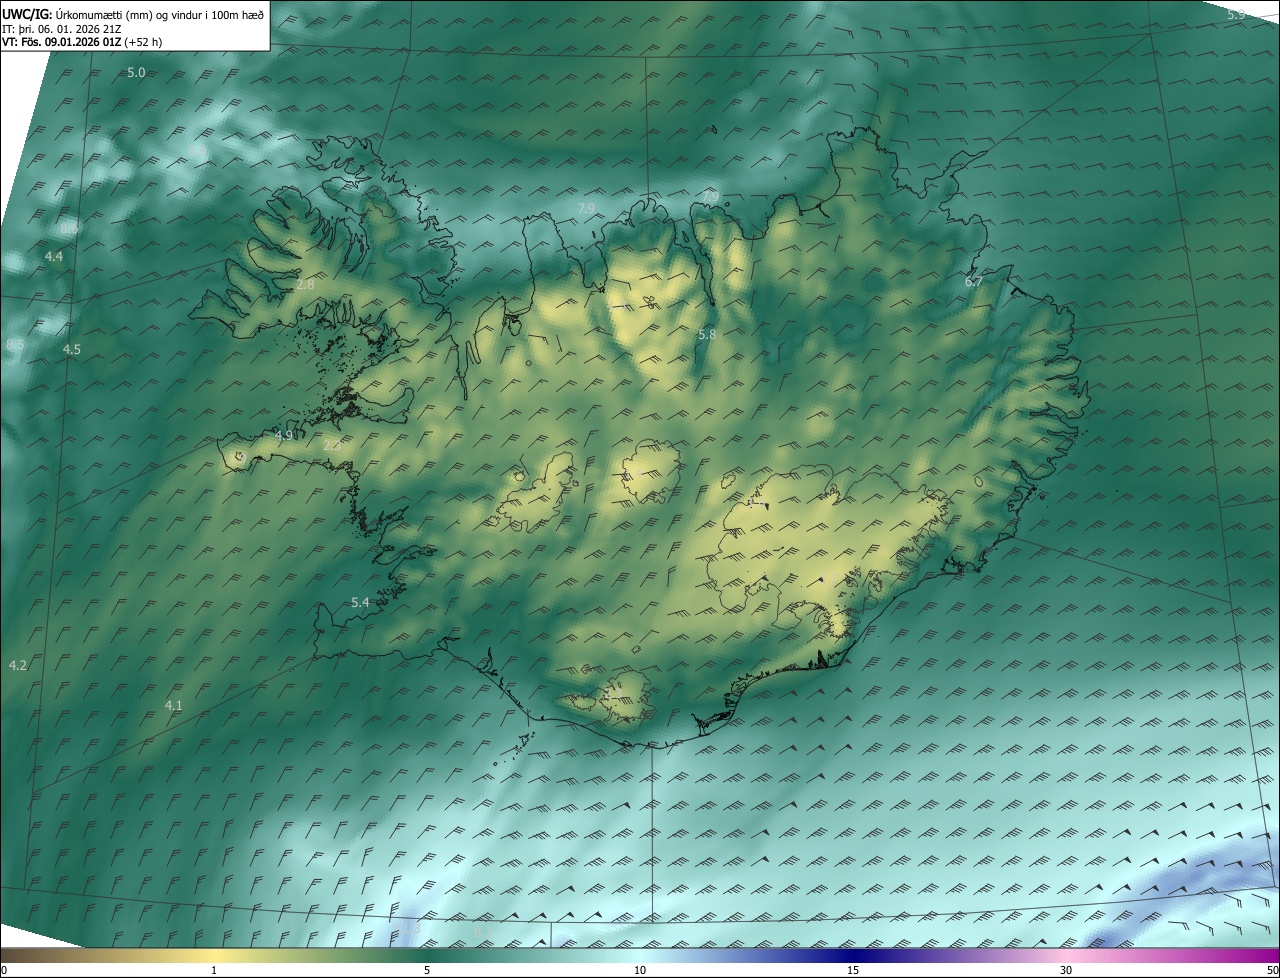
Task: Click the 2.8 value label in the Westfjords
Action: pyautogui.click(x=305, y=285)
